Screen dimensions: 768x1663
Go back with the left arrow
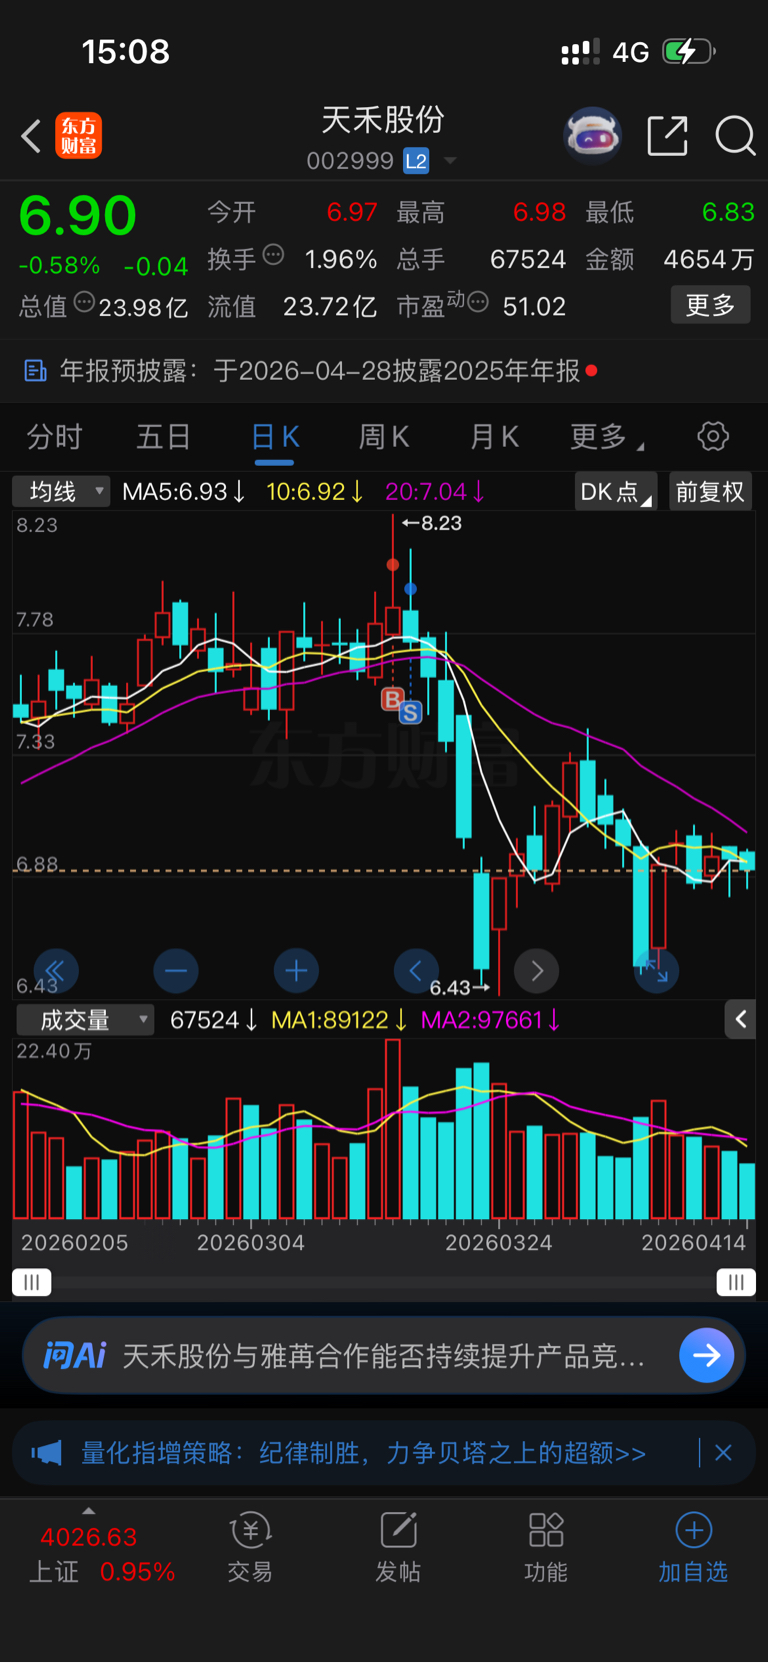click(31, 136)
